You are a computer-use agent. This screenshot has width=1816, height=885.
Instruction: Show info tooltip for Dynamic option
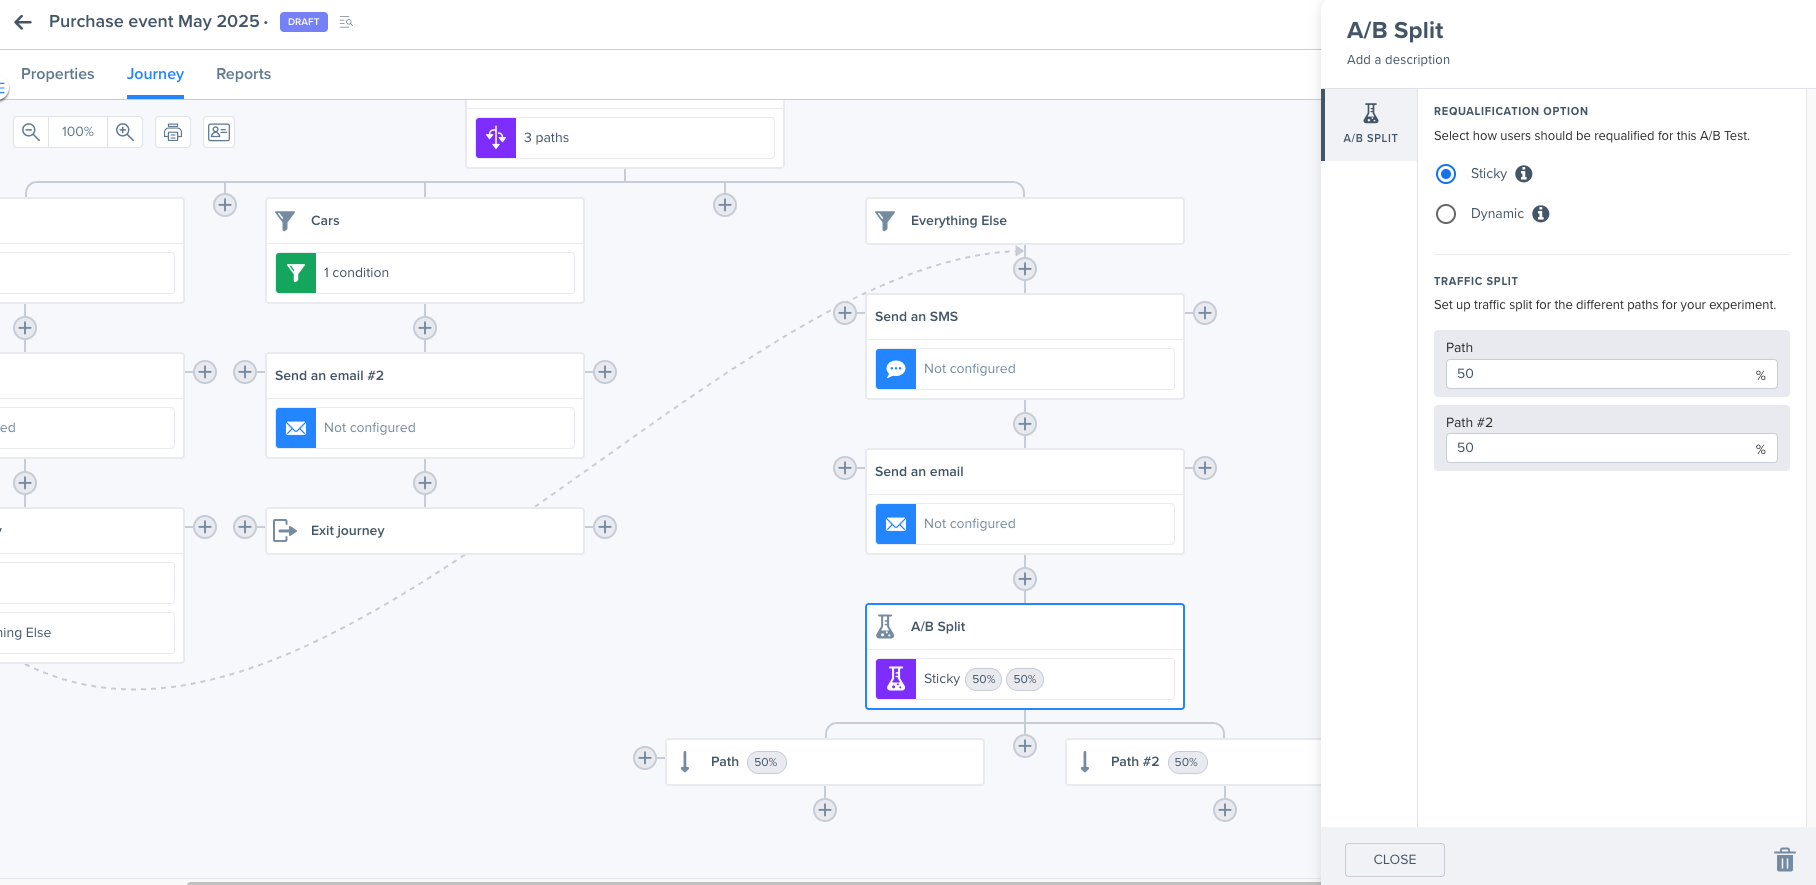click(x=1541, y=214)
